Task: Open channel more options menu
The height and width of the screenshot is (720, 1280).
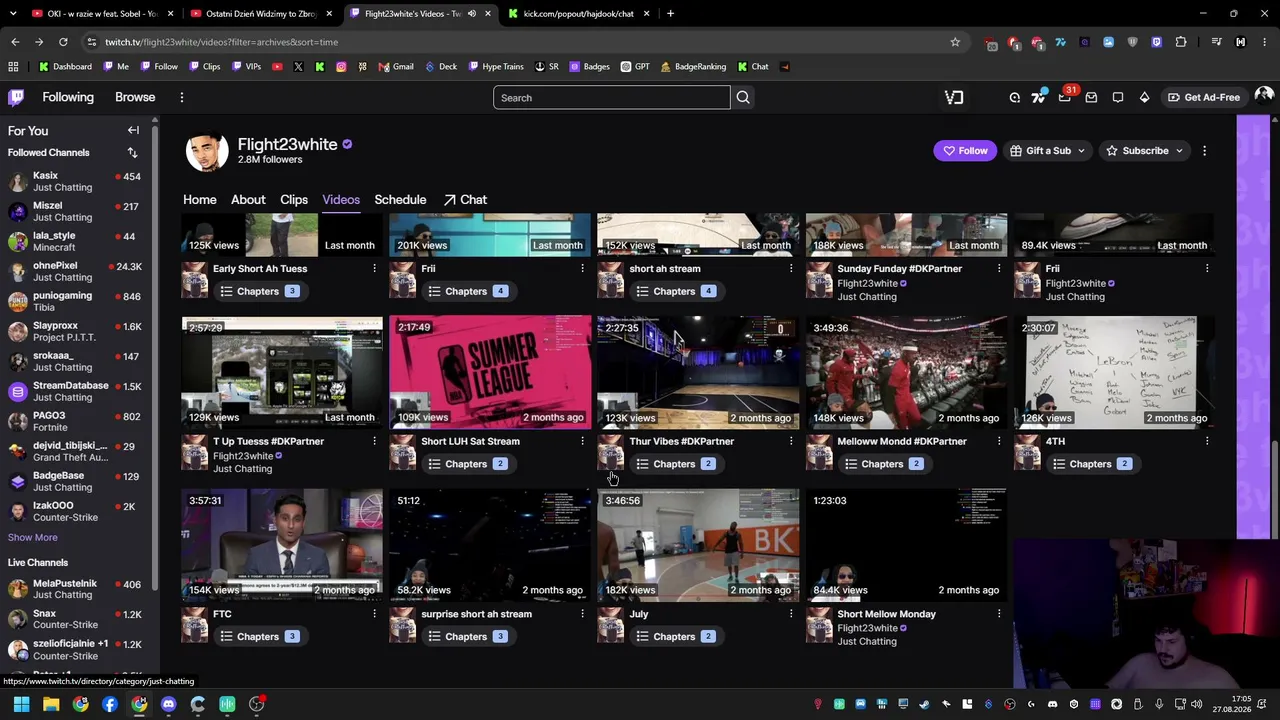Action: (1204, 151)
